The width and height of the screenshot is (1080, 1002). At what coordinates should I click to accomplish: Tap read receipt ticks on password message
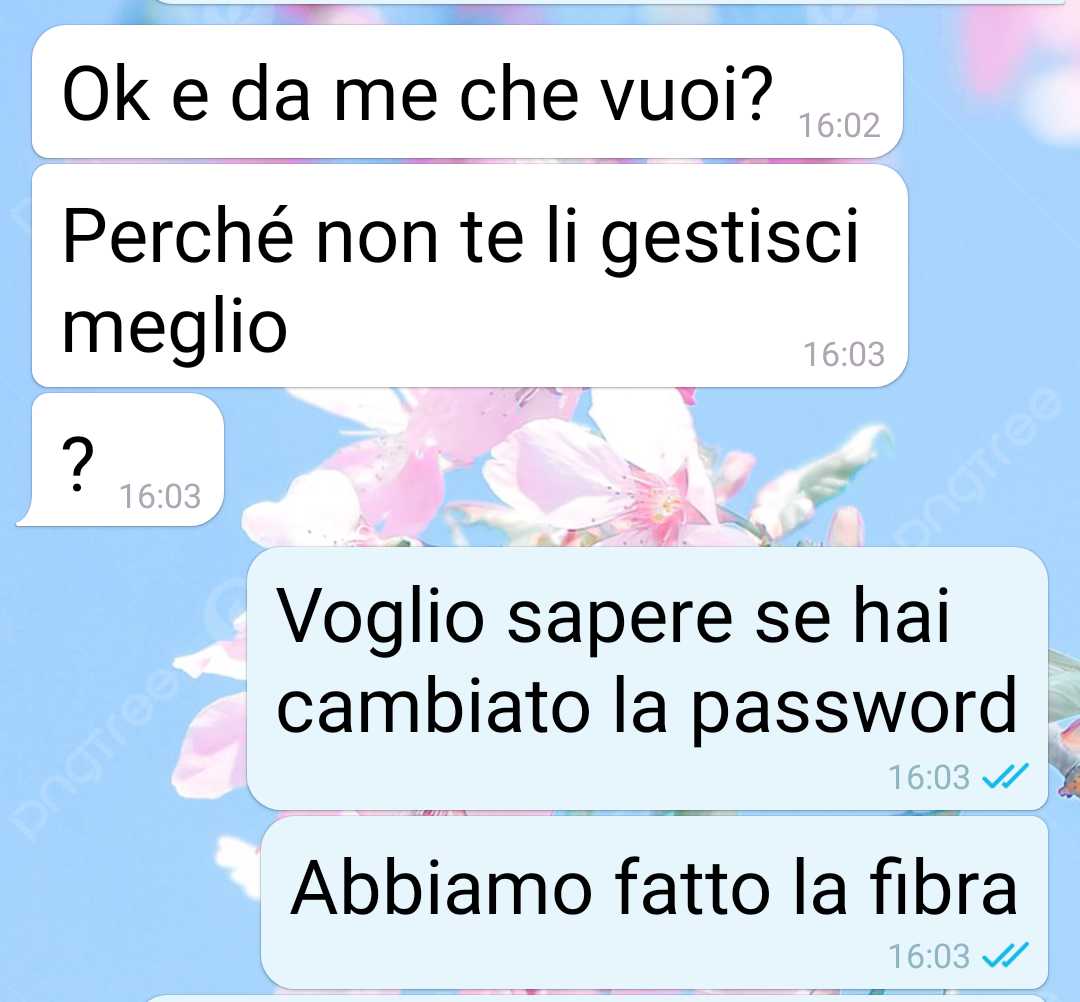(x=1005, y=776)
